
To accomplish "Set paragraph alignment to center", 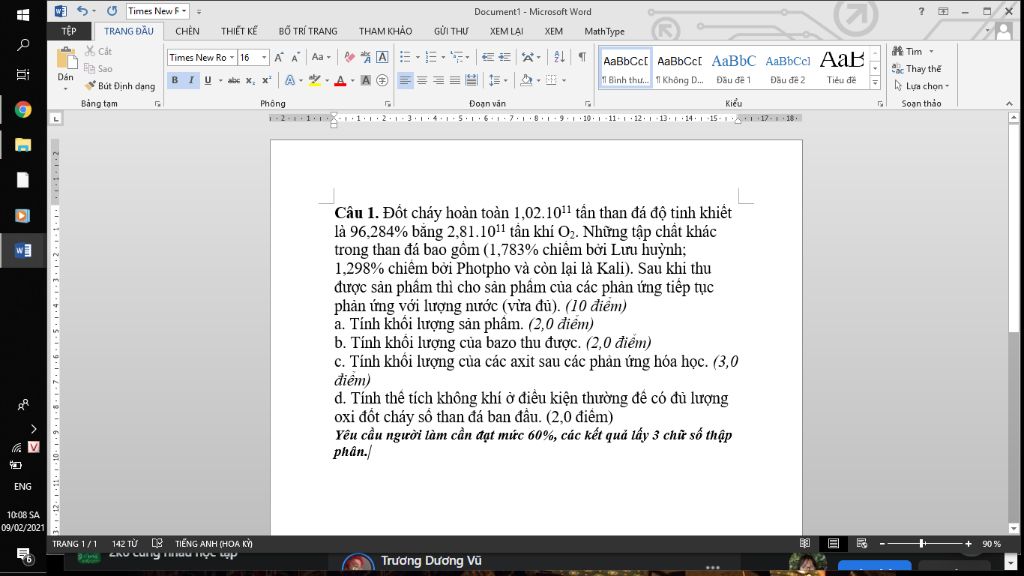I will (x=422, y=80).
